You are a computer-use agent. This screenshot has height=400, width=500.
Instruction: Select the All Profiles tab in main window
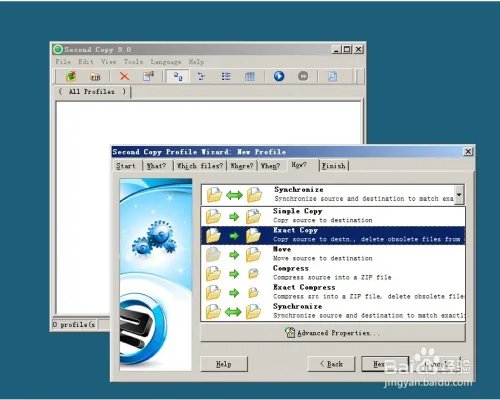pyautogui.click(x=92, y=92)
